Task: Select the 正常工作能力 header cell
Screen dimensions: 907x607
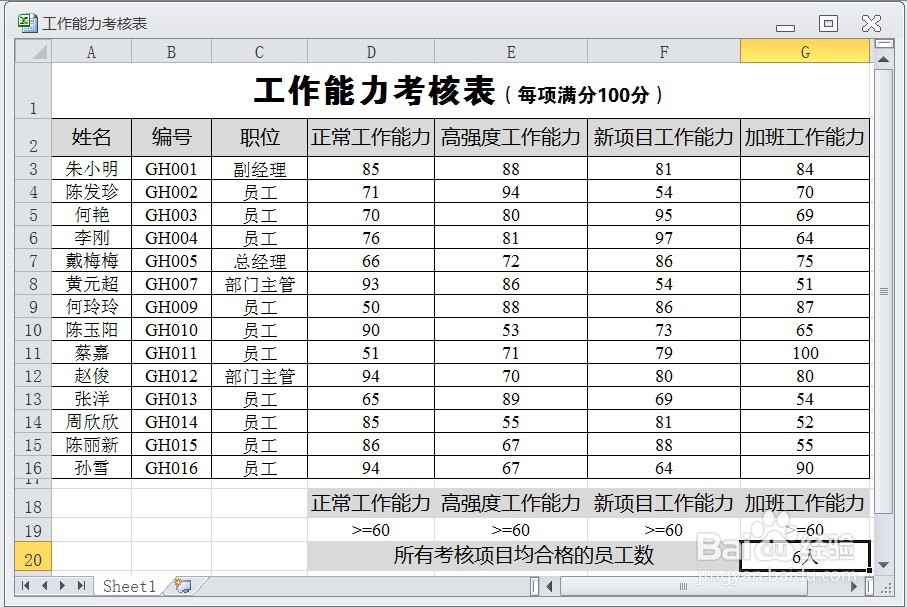Action: 371,138
